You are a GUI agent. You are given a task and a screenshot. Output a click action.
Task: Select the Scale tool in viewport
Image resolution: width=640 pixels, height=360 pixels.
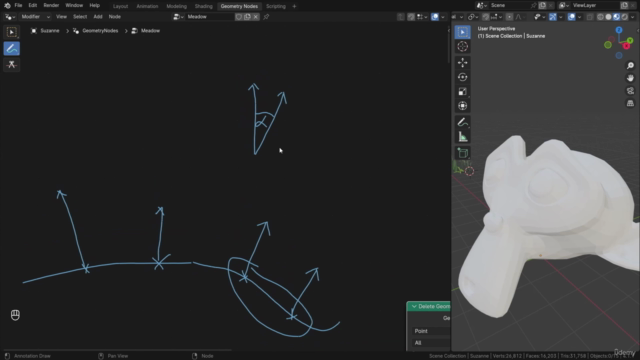pyautogui.click(x=462, y=91)
